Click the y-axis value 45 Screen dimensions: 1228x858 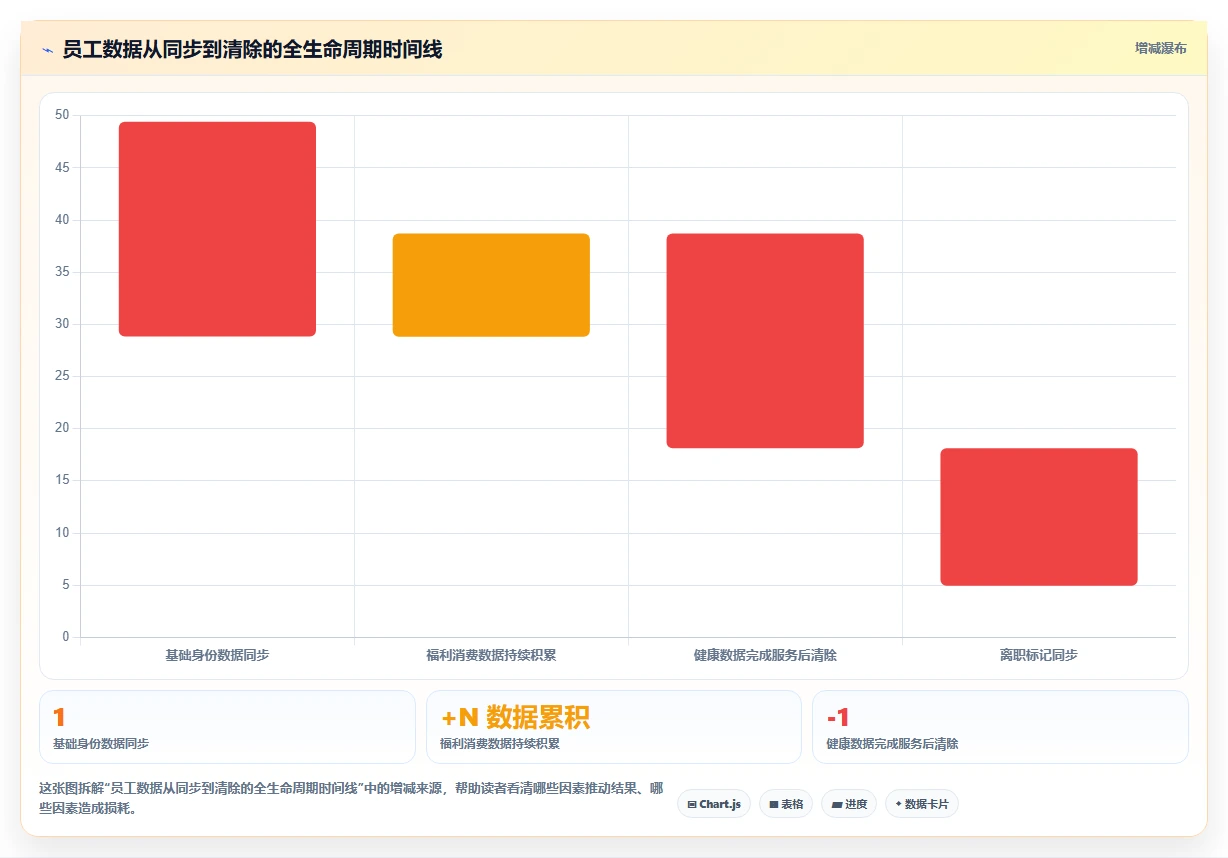(62, 167)
